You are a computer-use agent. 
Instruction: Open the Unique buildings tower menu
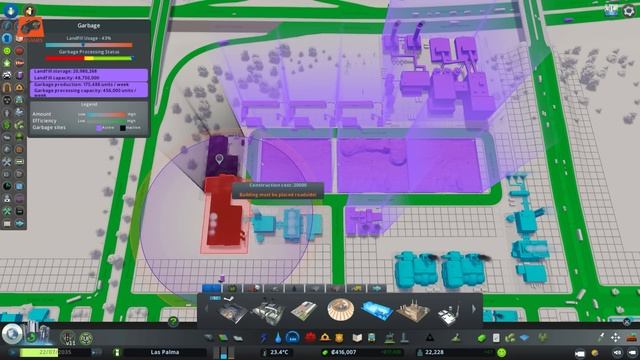point(404,338)
